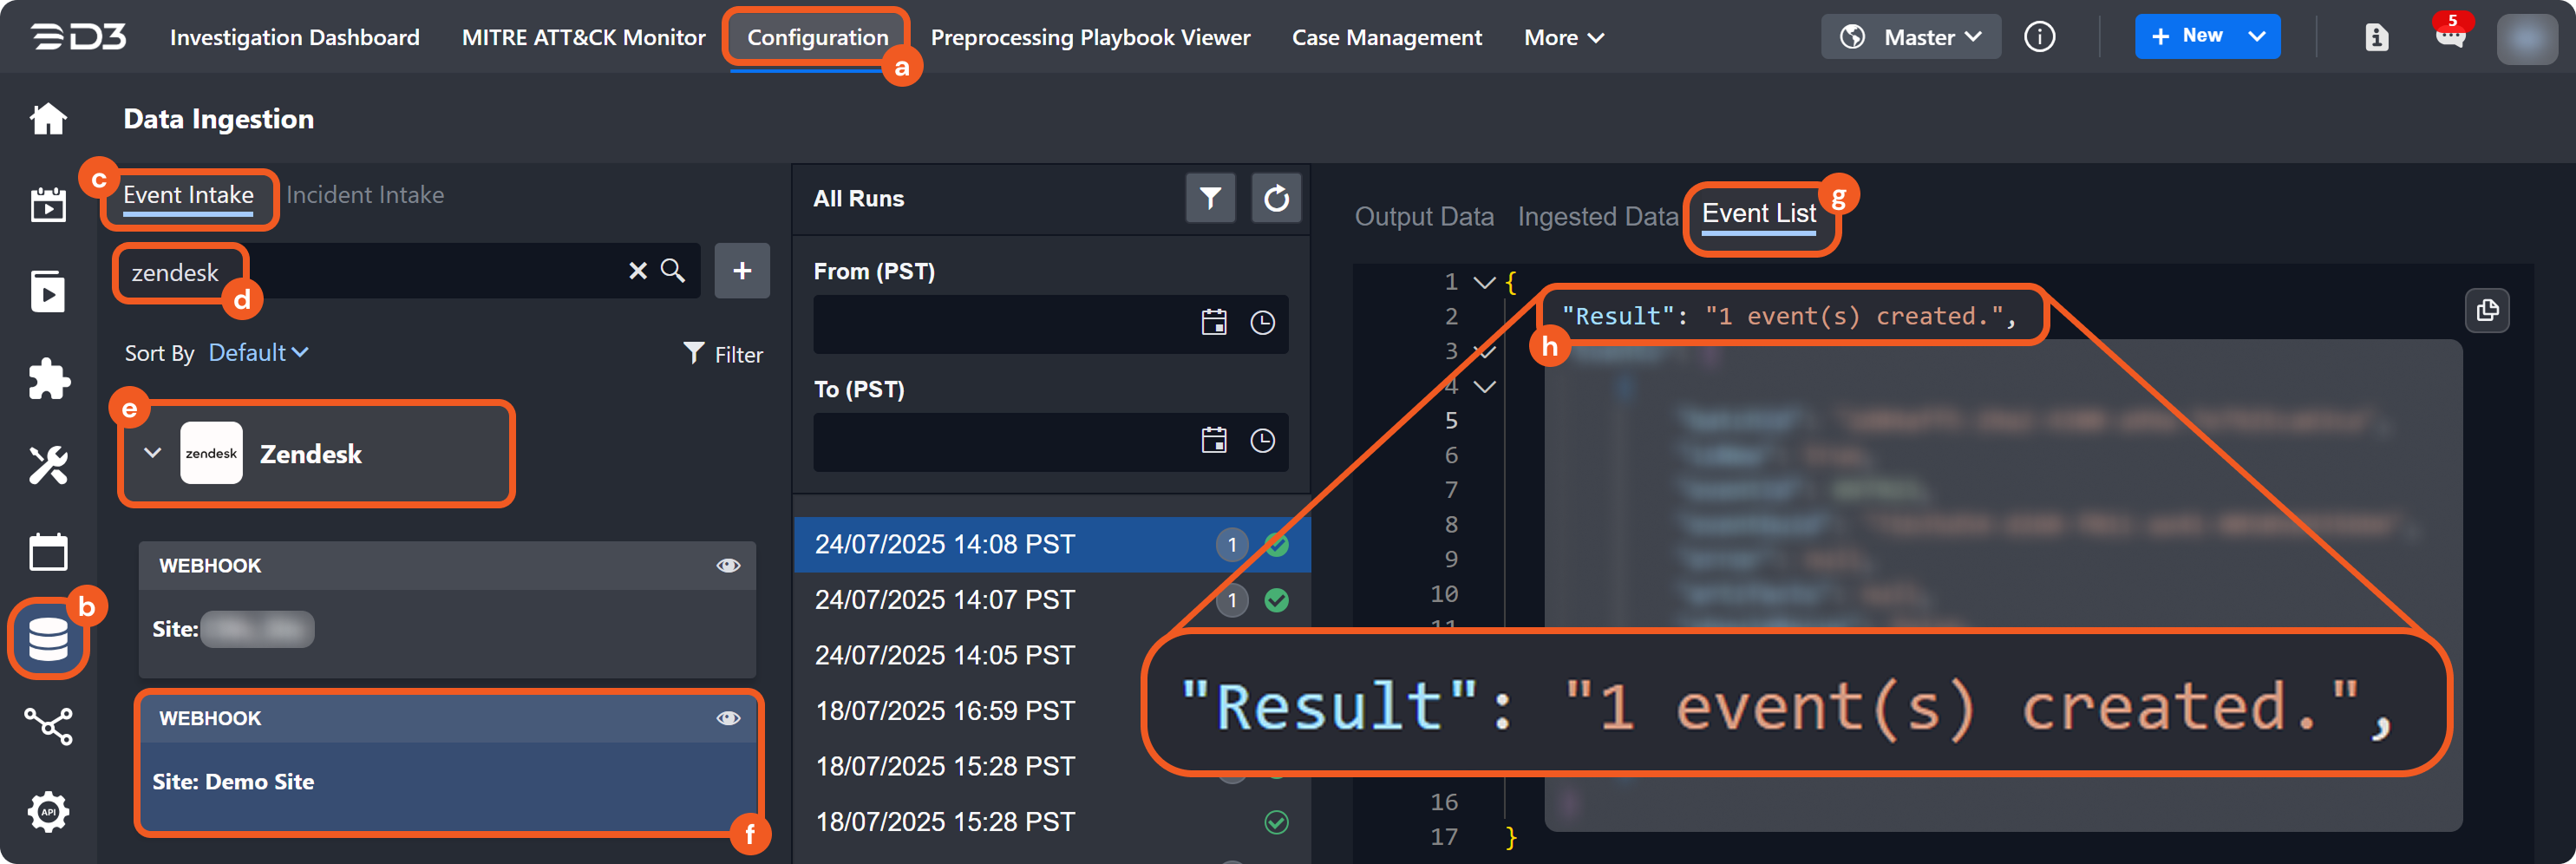Screen dimensions: 2576x864
Task: Open the To (PST) clock time picker
Action: click(x=1262, y=441)
